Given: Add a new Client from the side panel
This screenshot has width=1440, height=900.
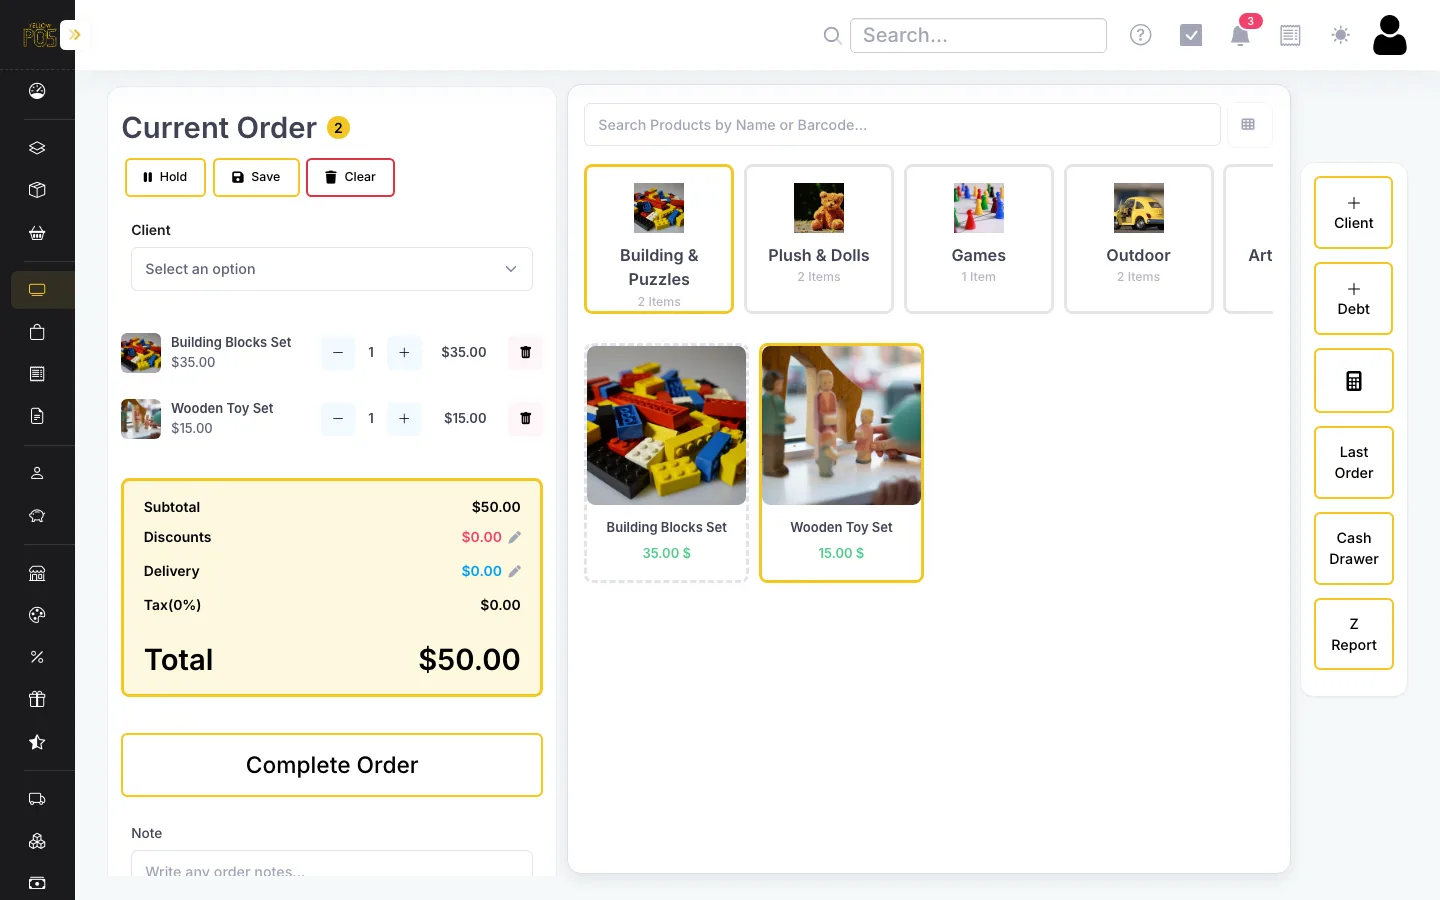Looking at the screenshot, I should click(1354, 213).
